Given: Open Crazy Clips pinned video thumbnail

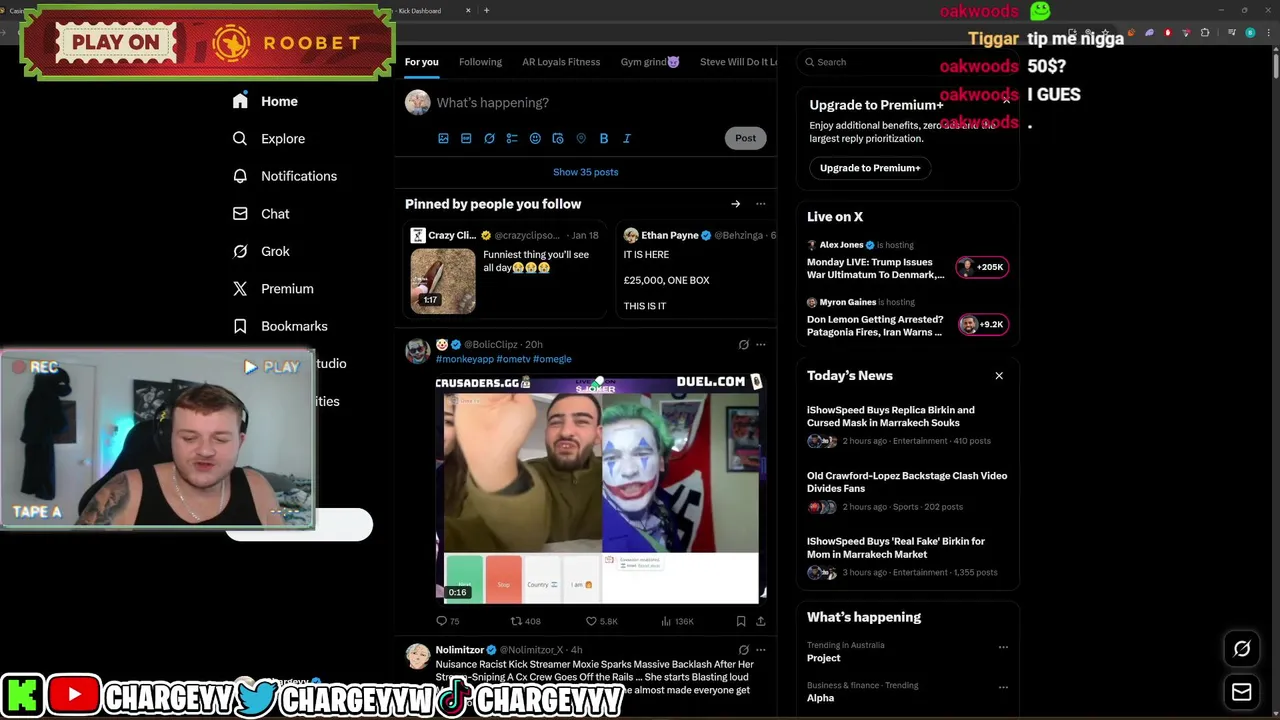Looking at the screenshot, I should 443,280.
